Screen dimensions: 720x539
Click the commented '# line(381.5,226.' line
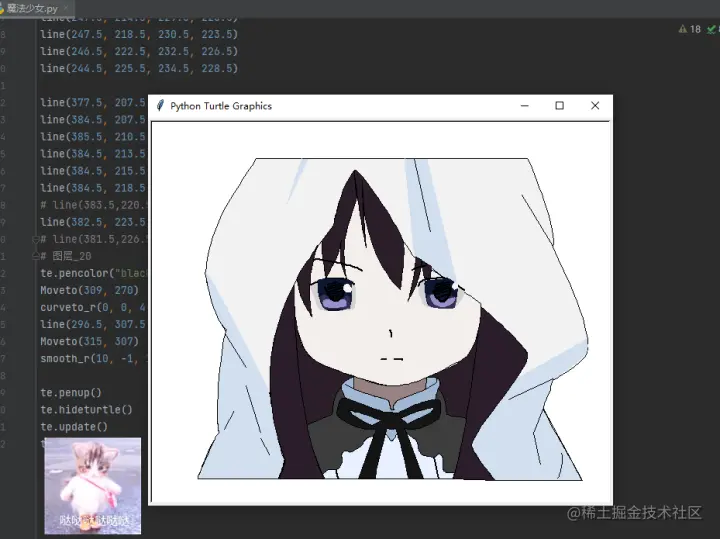(93, 239)
